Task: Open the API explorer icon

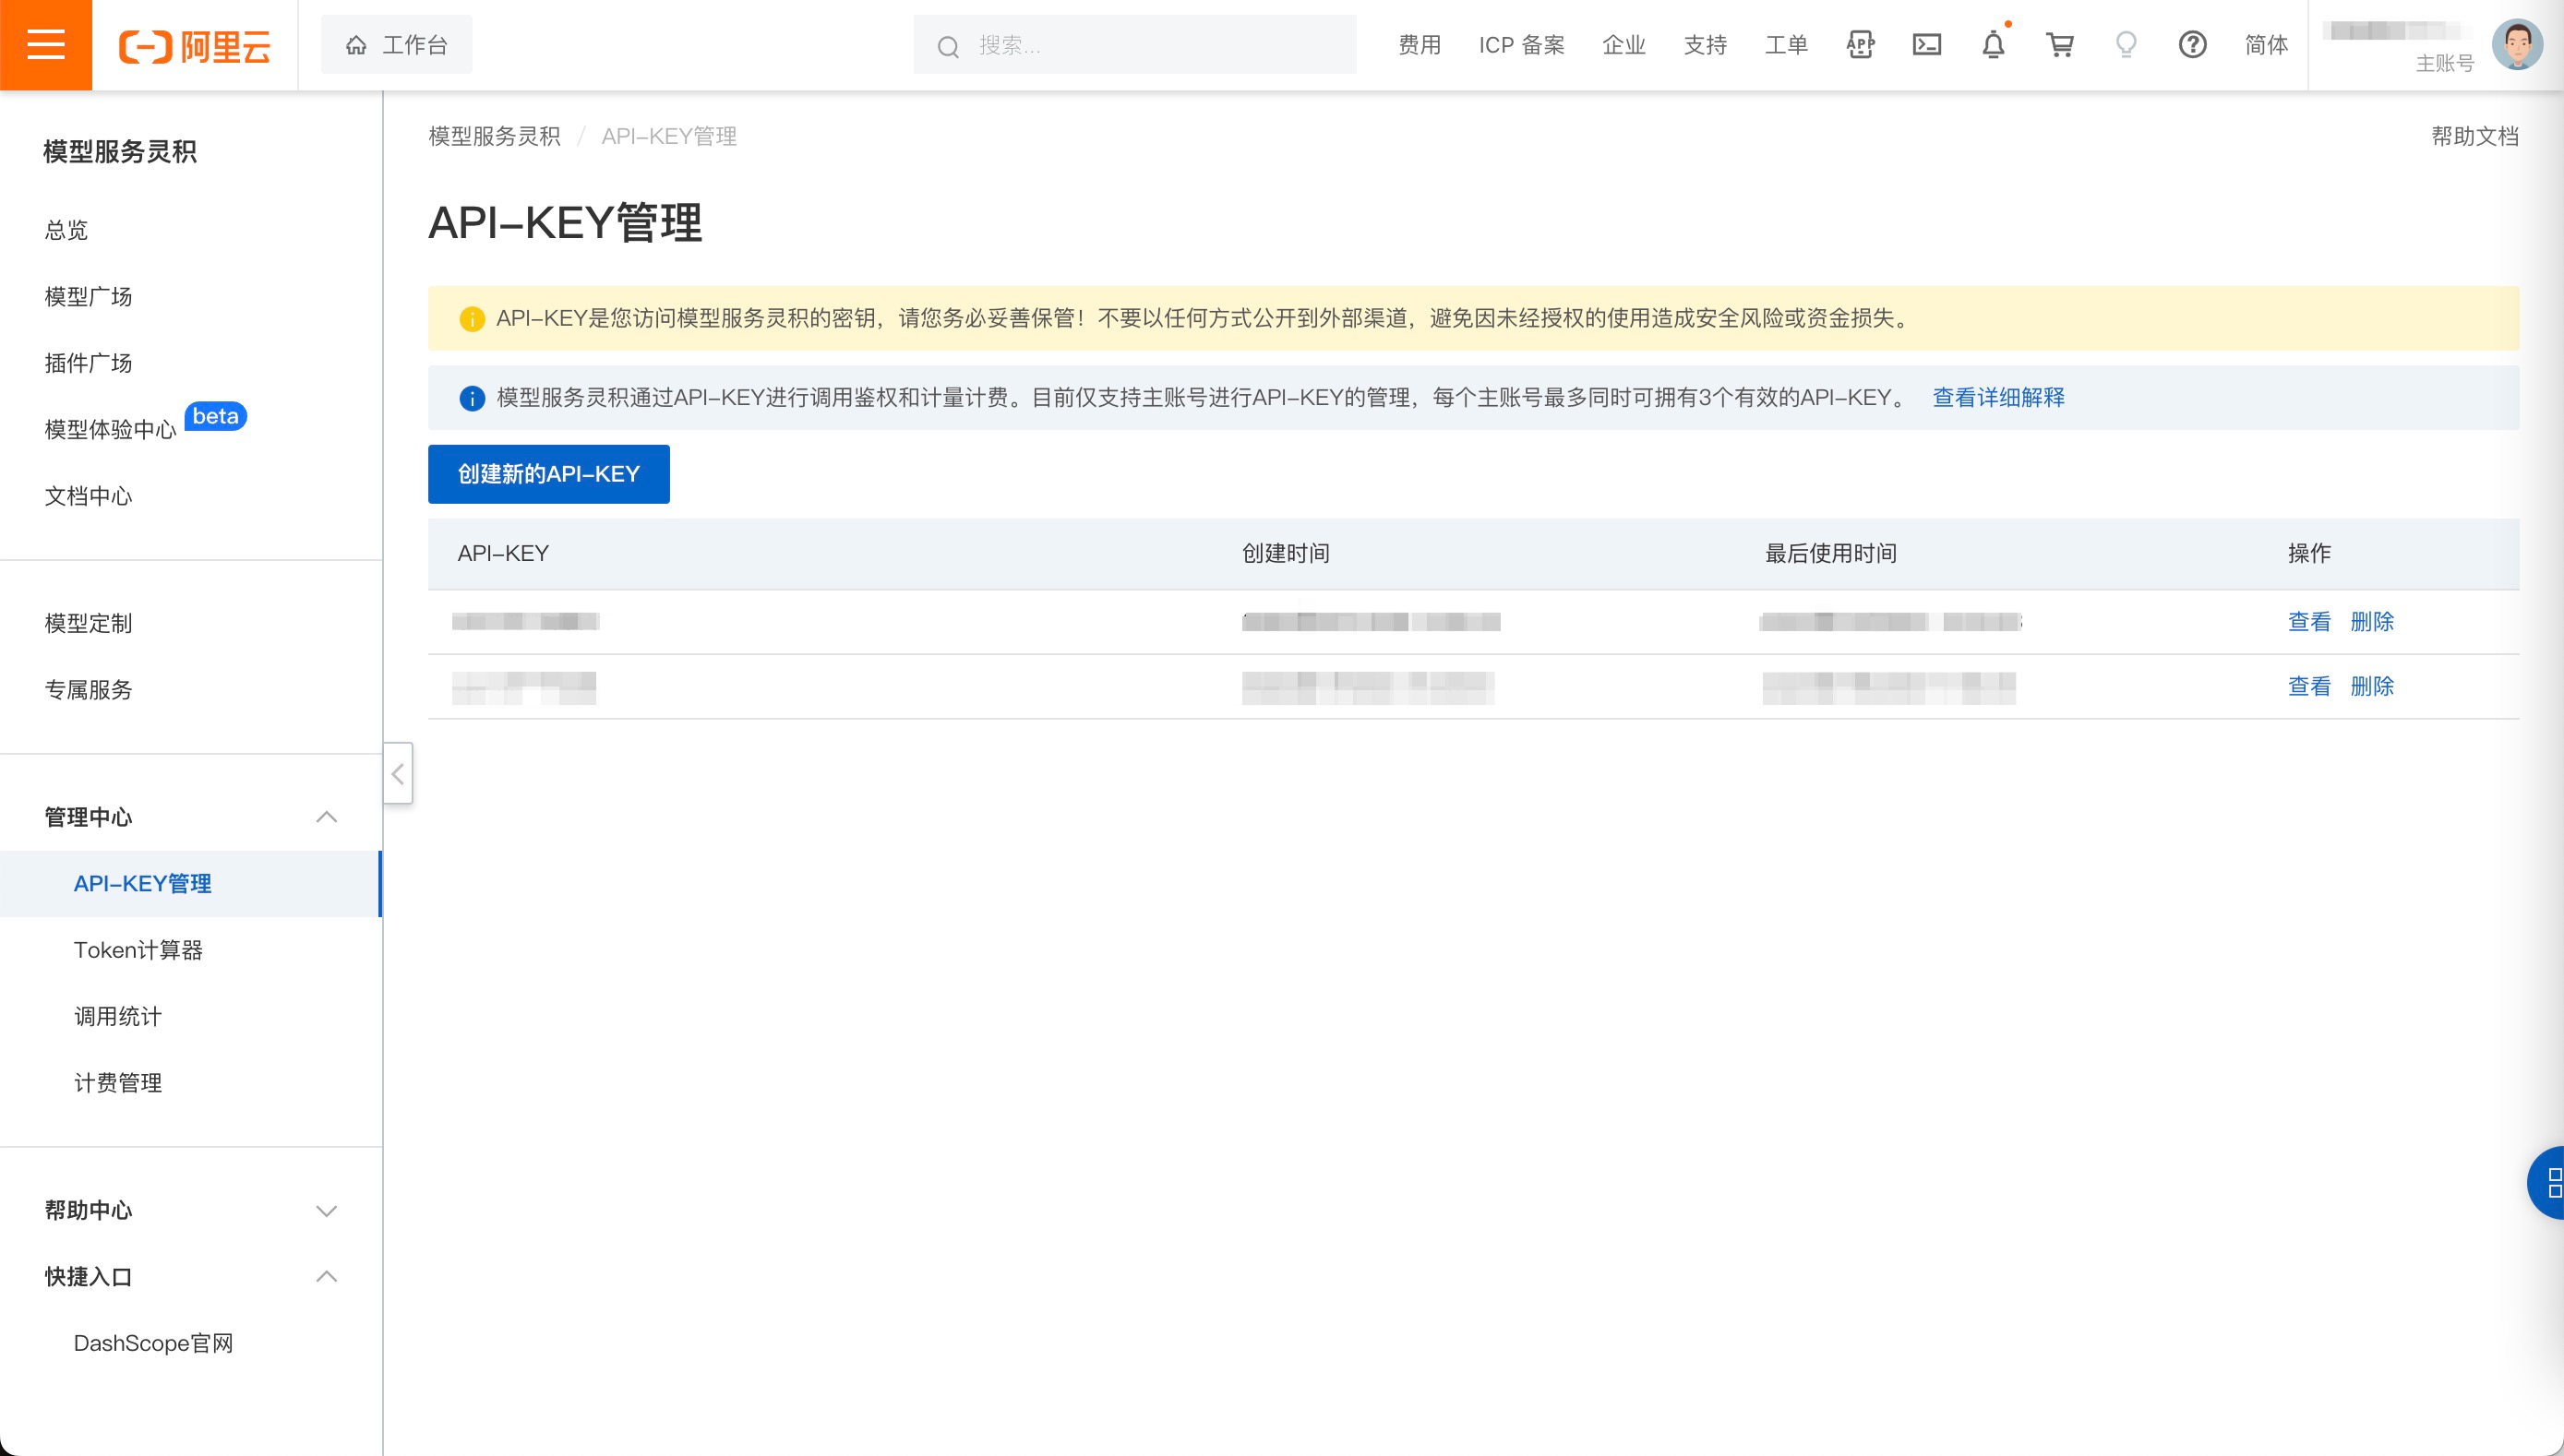Action: 1860,45
